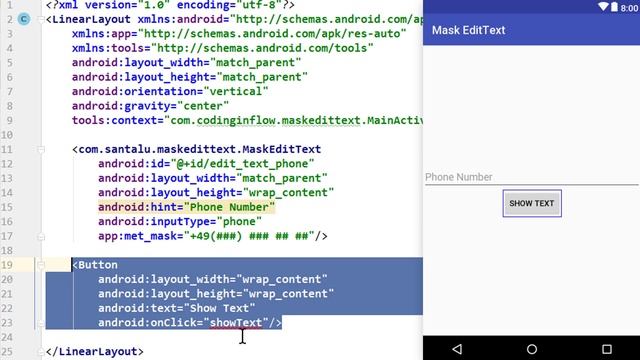Click the xmlns:app namespace line
The image size is (640, 360).
(239, 33)
